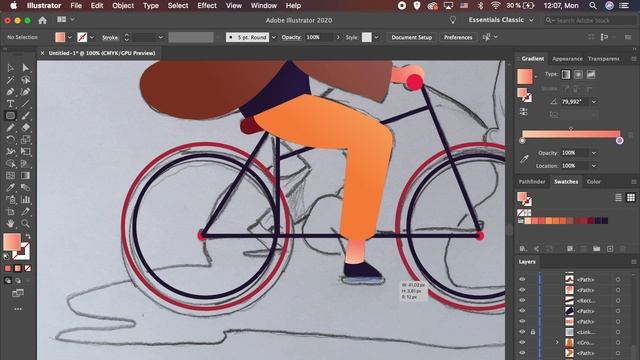
Task: Click the Stroke label in control bar
Action: point(110,38)
